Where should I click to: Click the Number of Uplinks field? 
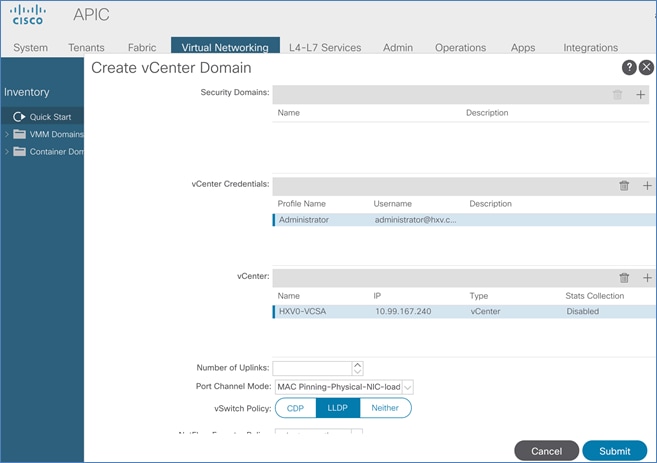click(312, 368)
